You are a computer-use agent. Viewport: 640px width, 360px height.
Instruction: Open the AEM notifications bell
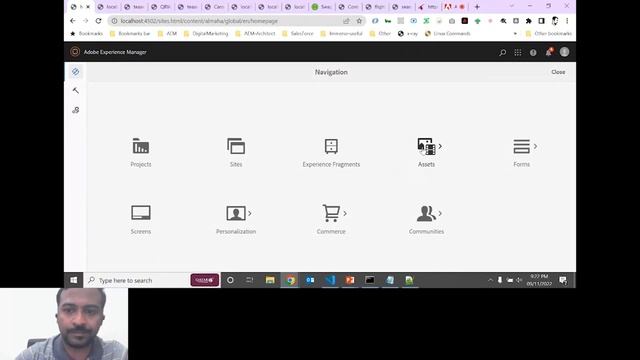coord(549,52)
